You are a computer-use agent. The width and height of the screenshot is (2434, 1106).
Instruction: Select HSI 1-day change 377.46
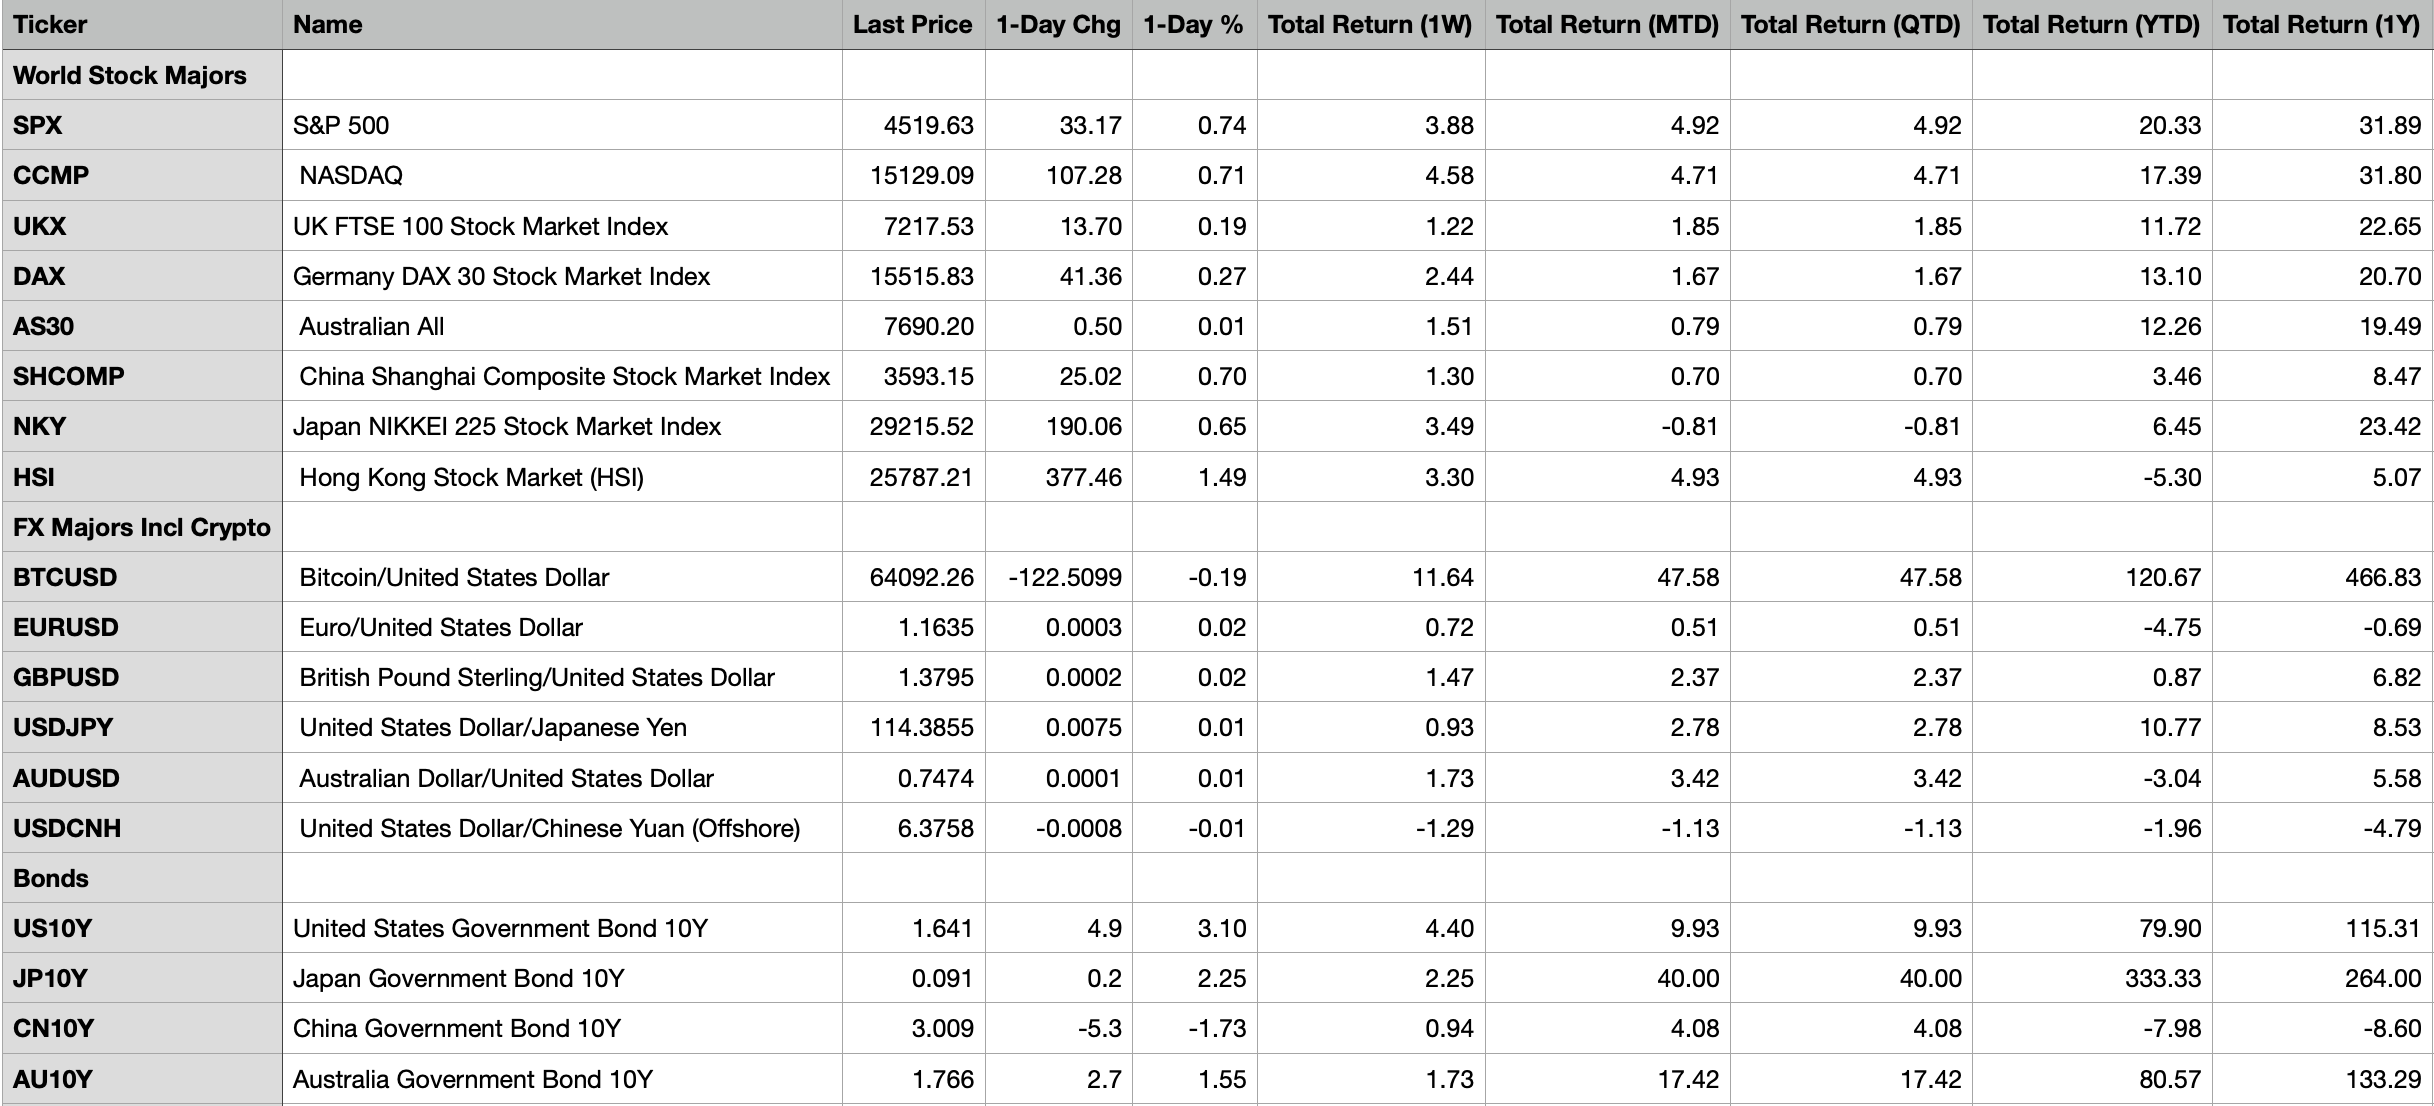[1059, 477]
